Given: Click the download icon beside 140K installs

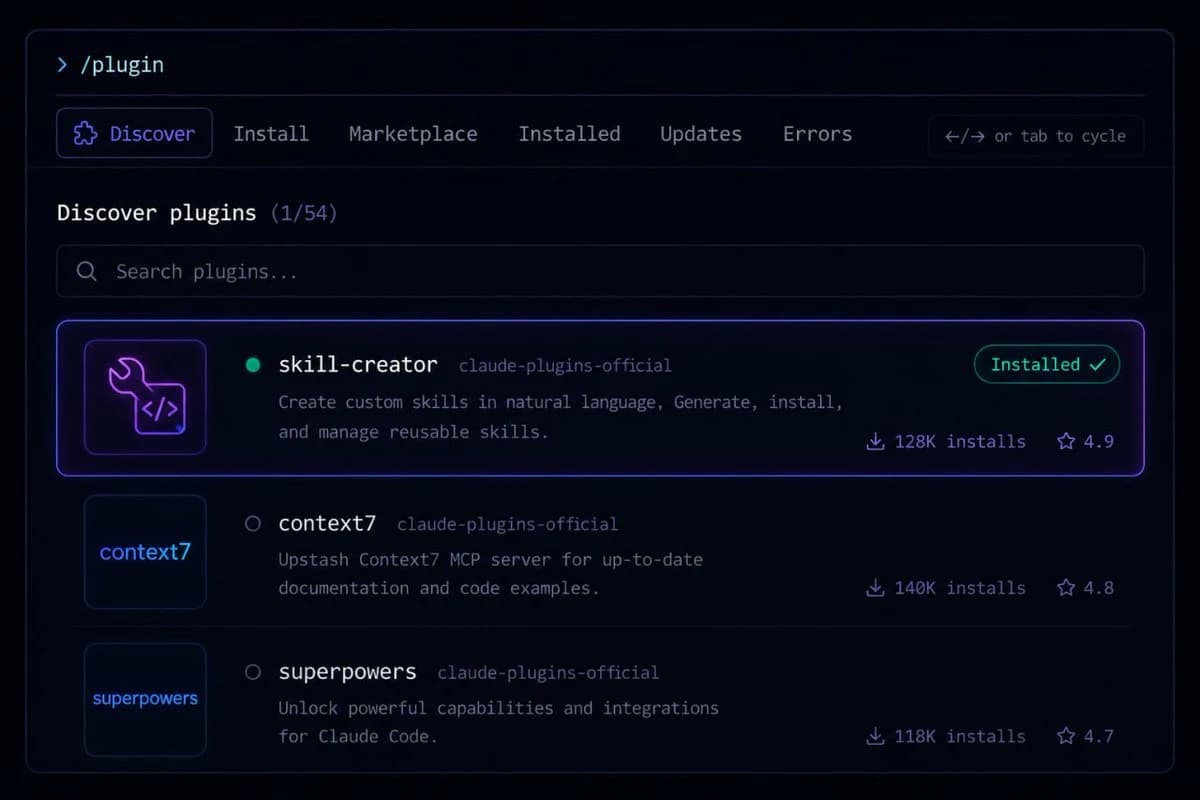Looking at the screenshot, I should [875, 588].
